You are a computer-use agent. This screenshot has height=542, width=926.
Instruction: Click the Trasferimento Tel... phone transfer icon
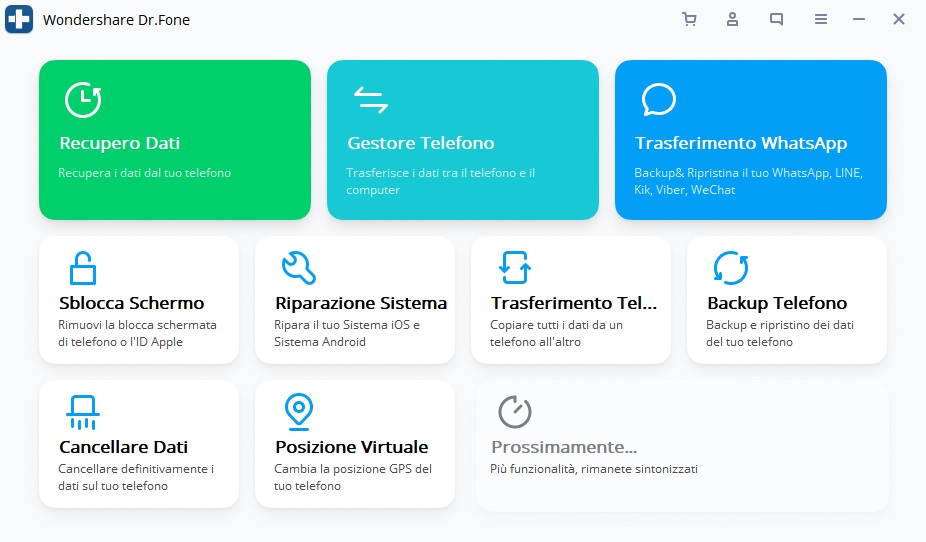(515, 268)
